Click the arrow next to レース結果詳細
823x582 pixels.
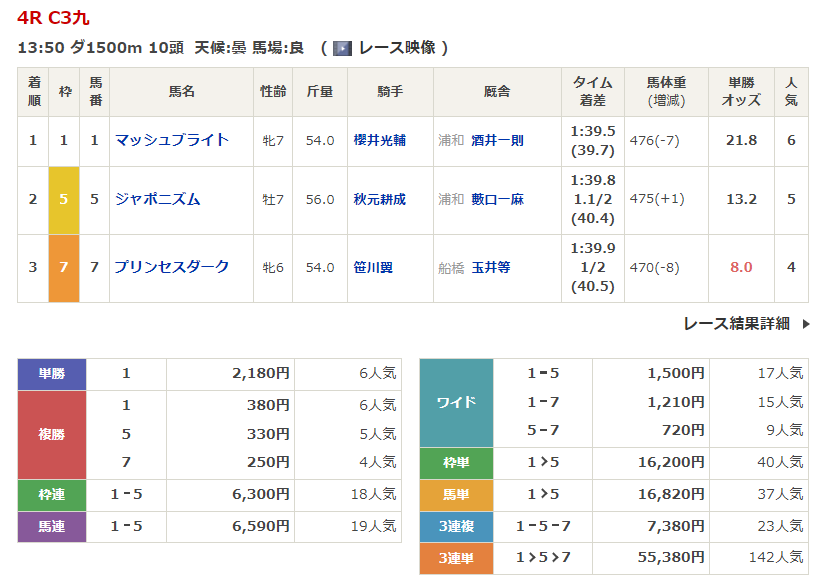[x=806, y=324]
